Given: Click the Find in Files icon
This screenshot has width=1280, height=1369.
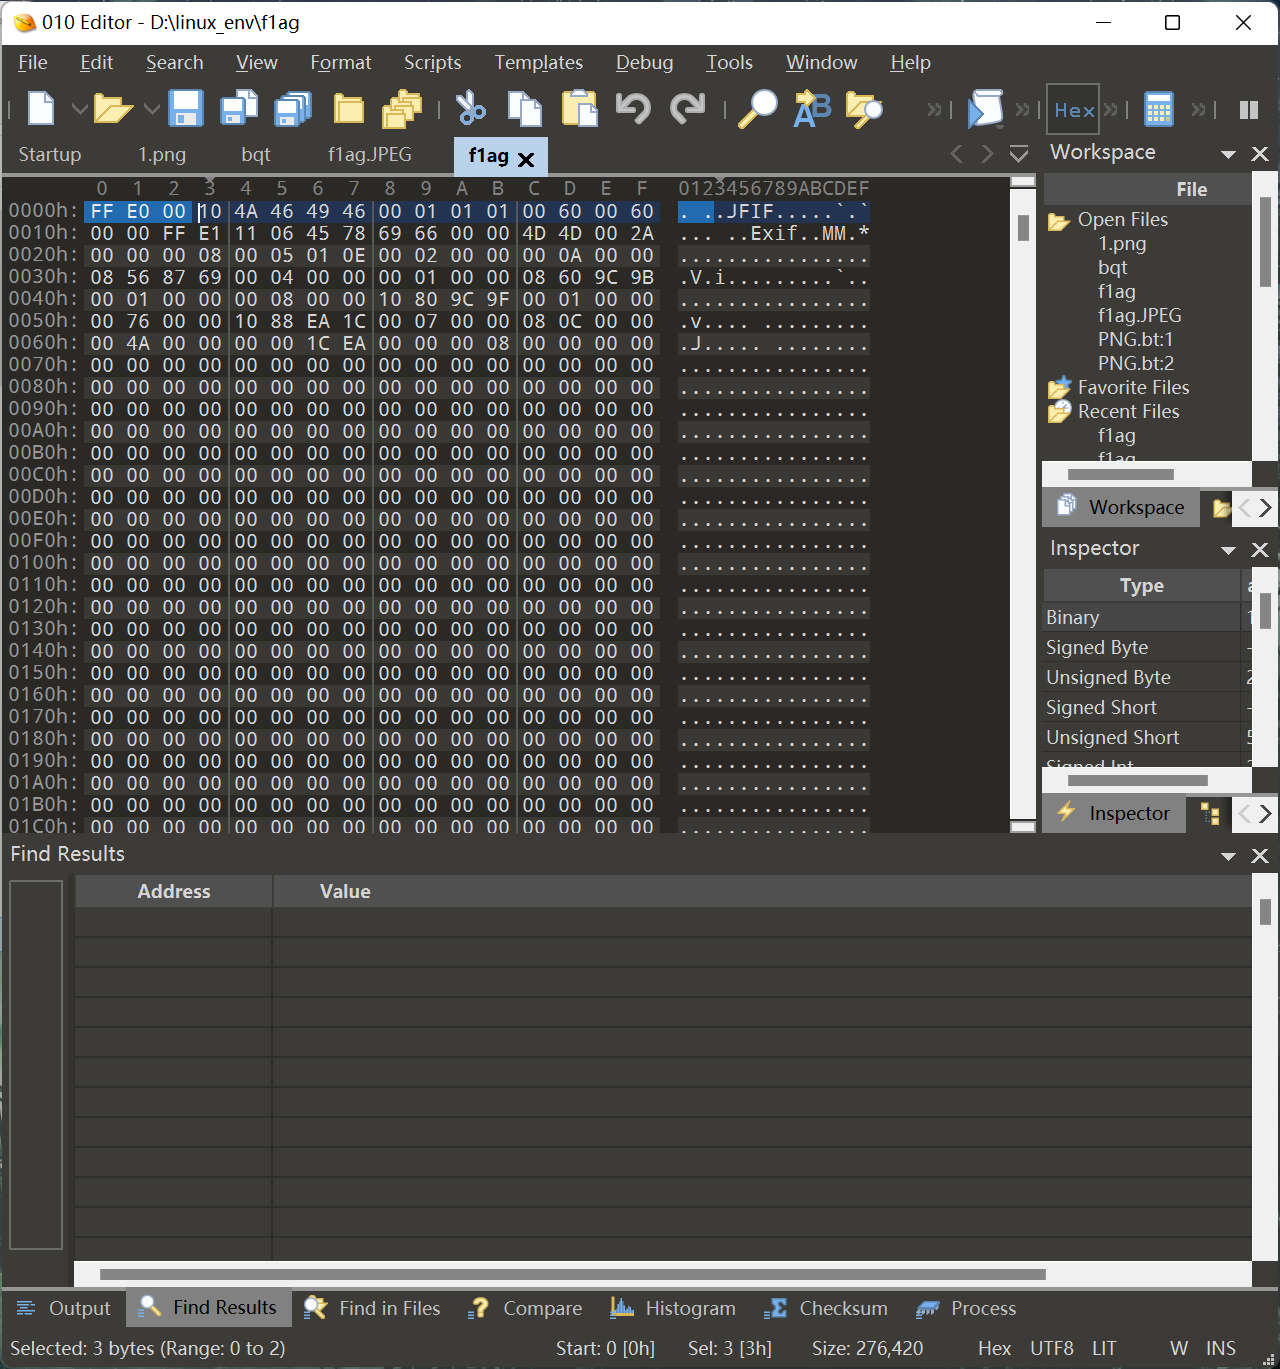Looking at the screenshot, I should tap(864, 108).
